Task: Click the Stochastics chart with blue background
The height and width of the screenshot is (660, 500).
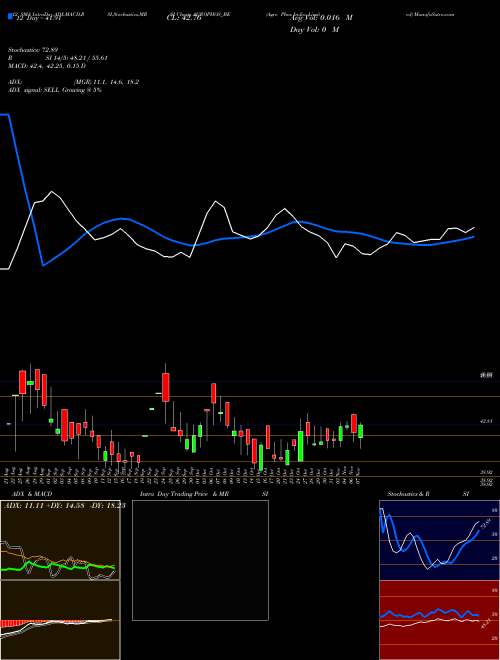Action: click(439, 540)
